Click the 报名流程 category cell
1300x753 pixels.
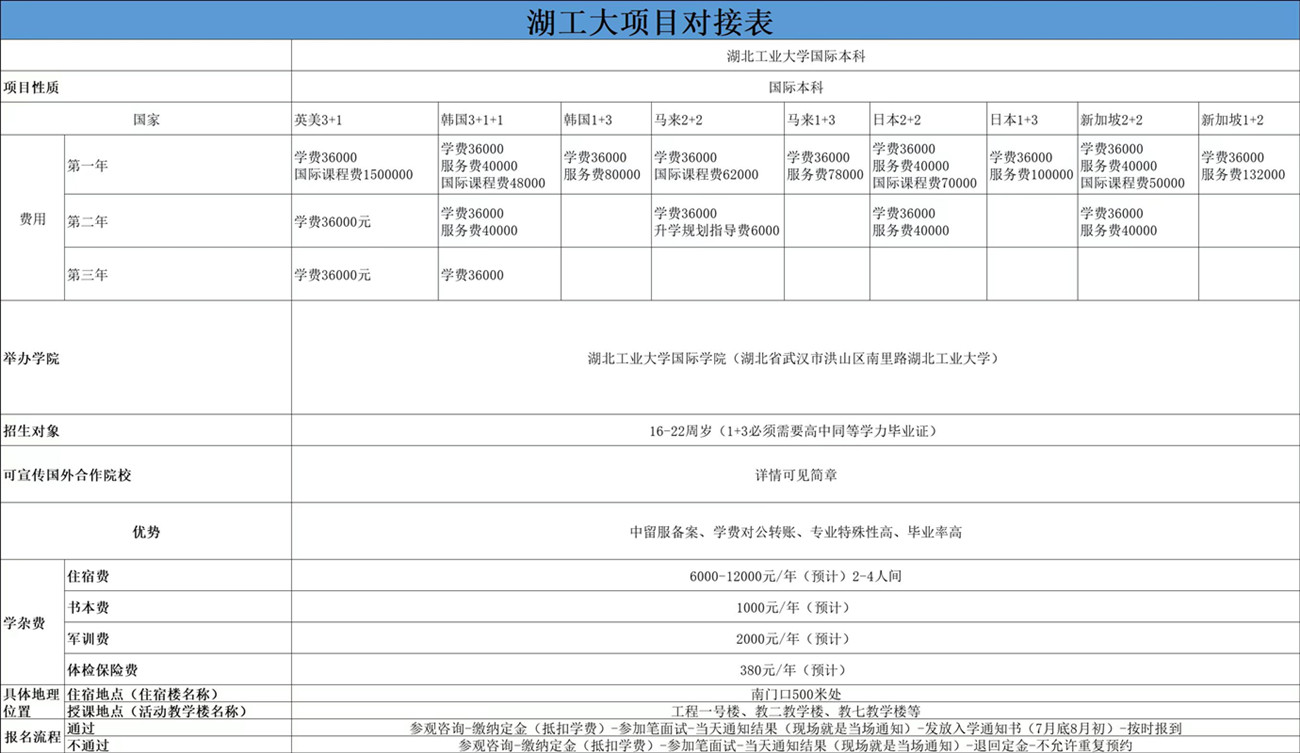click(32, 736)
